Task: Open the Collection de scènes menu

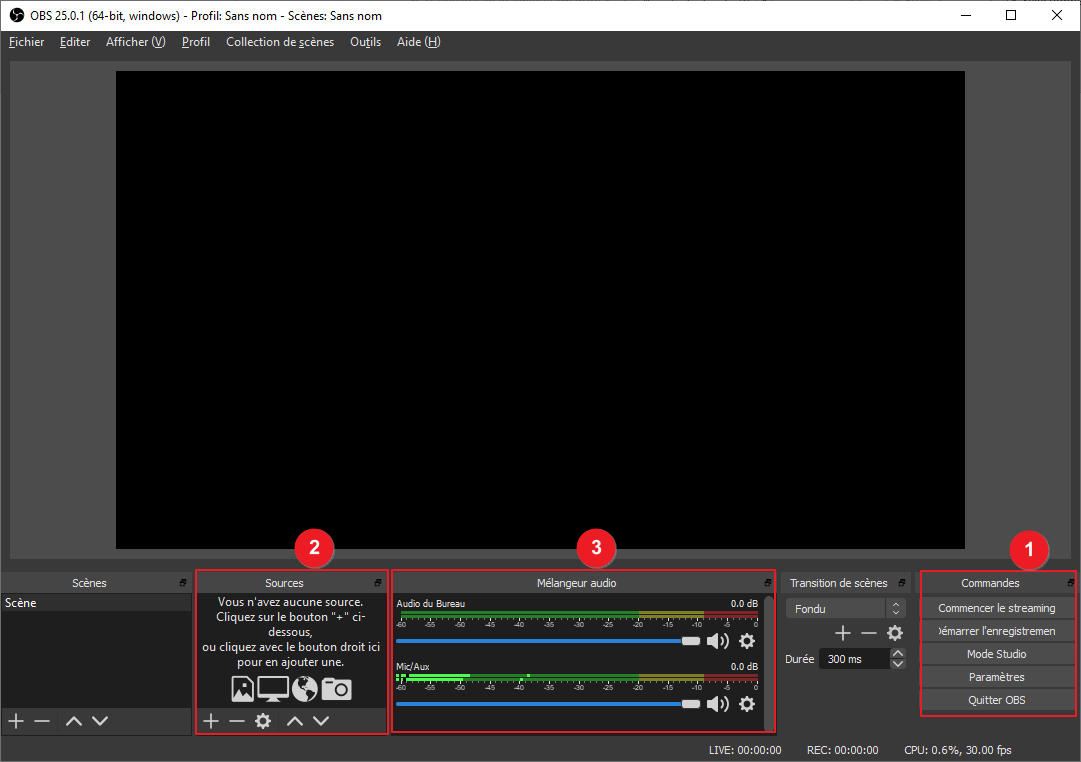Action: tap(279, 42)
